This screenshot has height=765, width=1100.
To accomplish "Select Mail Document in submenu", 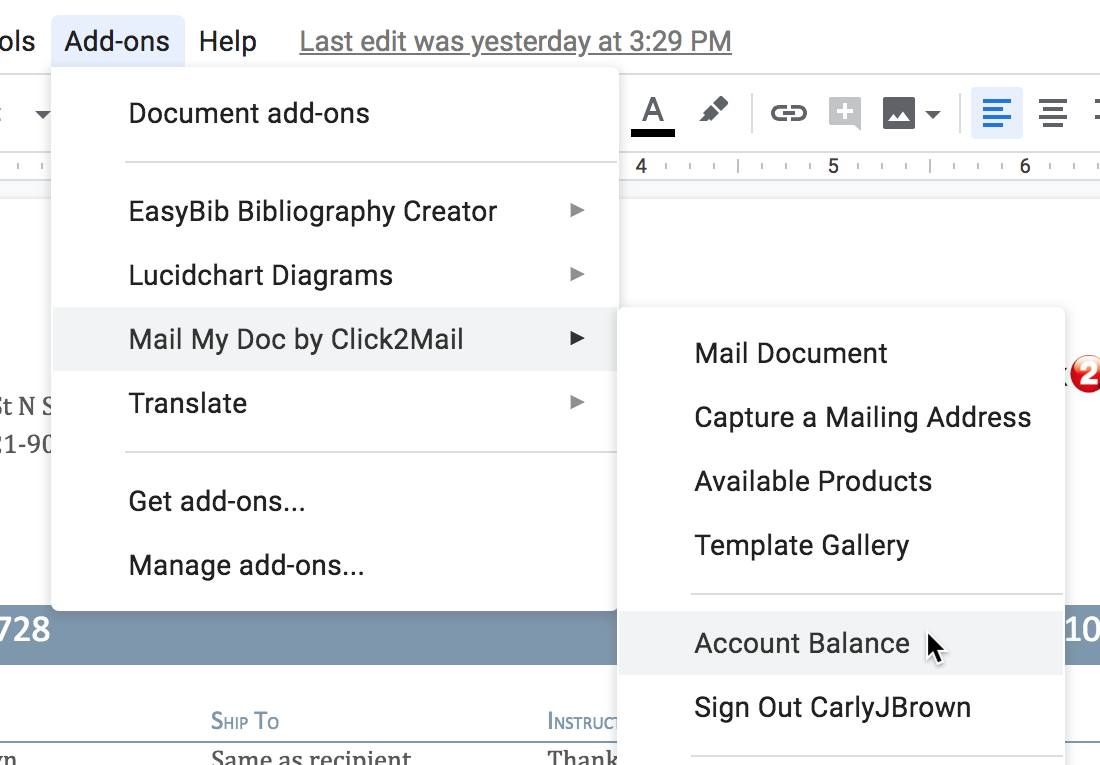I will tap(840, 354).
